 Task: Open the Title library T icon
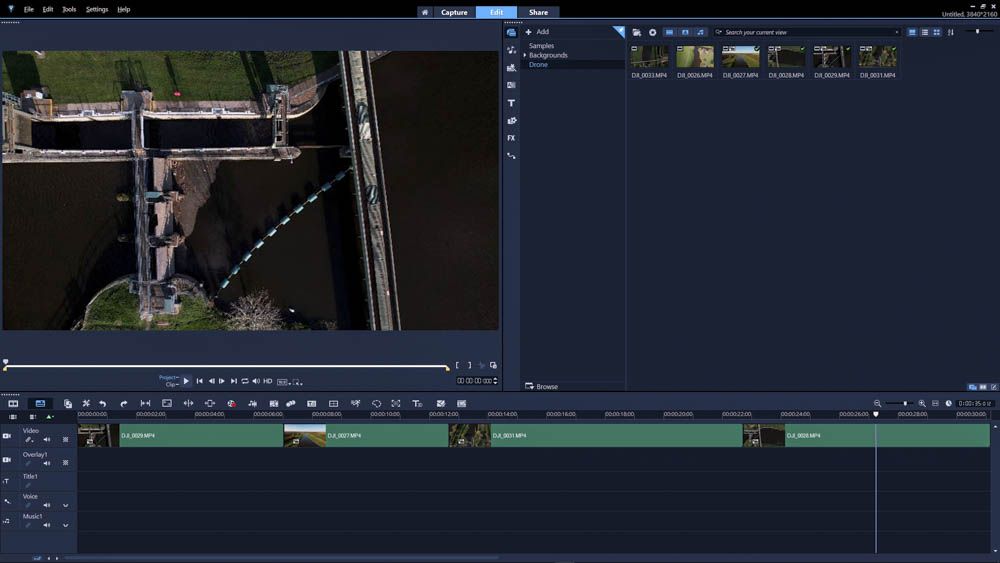pos(511,103)
